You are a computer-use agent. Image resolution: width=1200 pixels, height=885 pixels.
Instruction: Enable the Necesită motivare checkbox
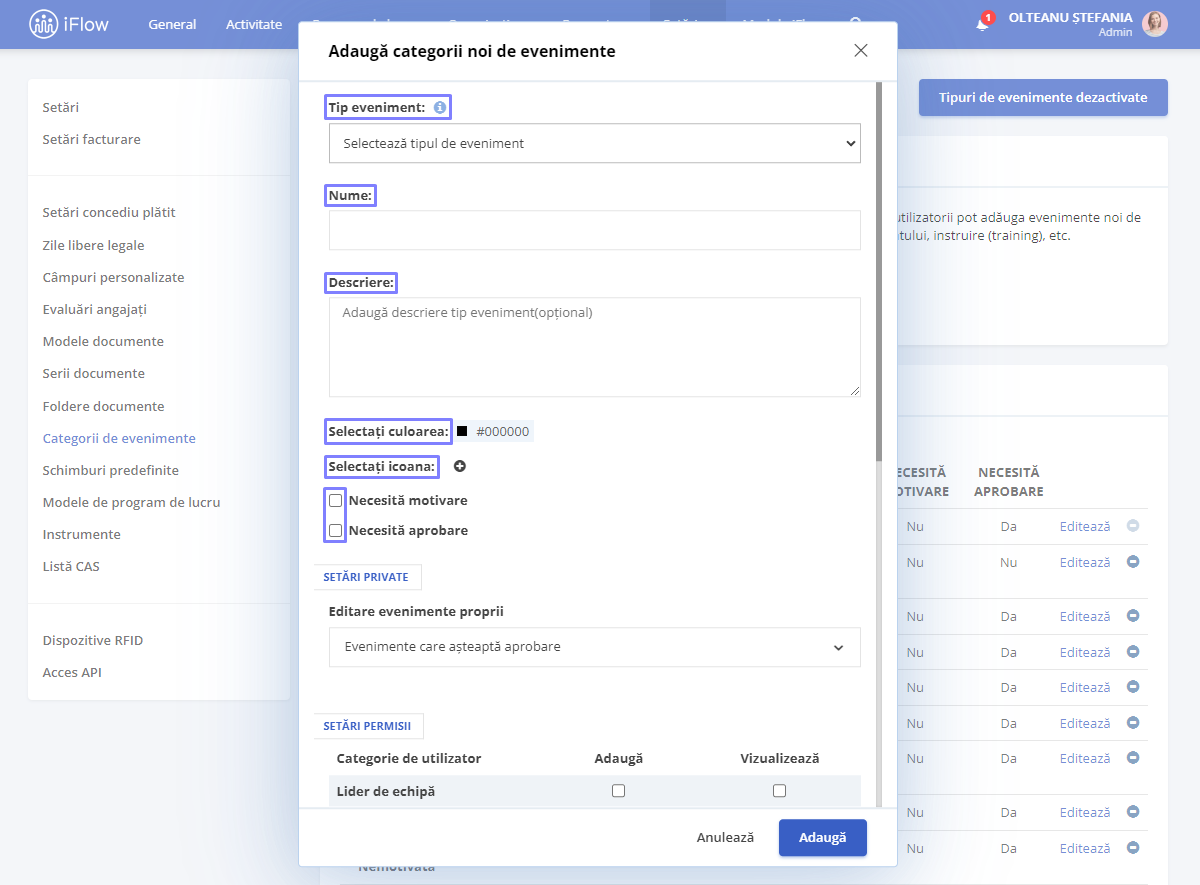336,500
